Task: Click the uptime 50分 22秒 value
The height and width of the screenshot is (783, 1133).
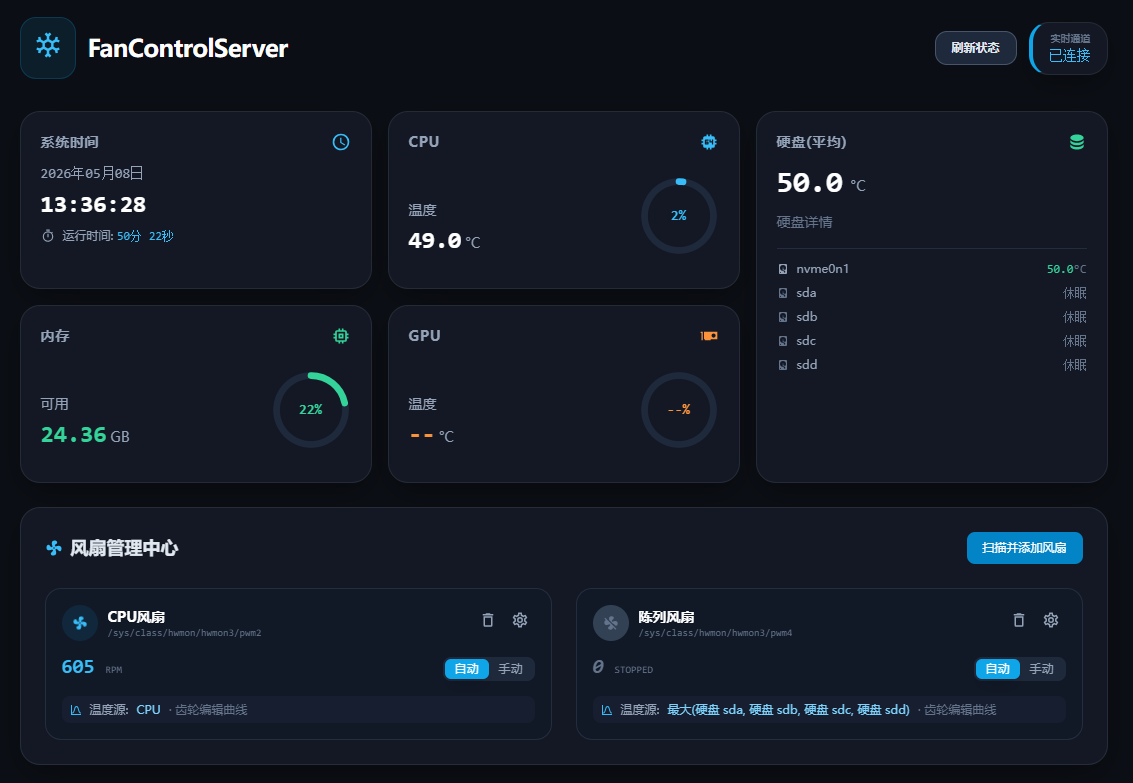Action: [145, 236]
